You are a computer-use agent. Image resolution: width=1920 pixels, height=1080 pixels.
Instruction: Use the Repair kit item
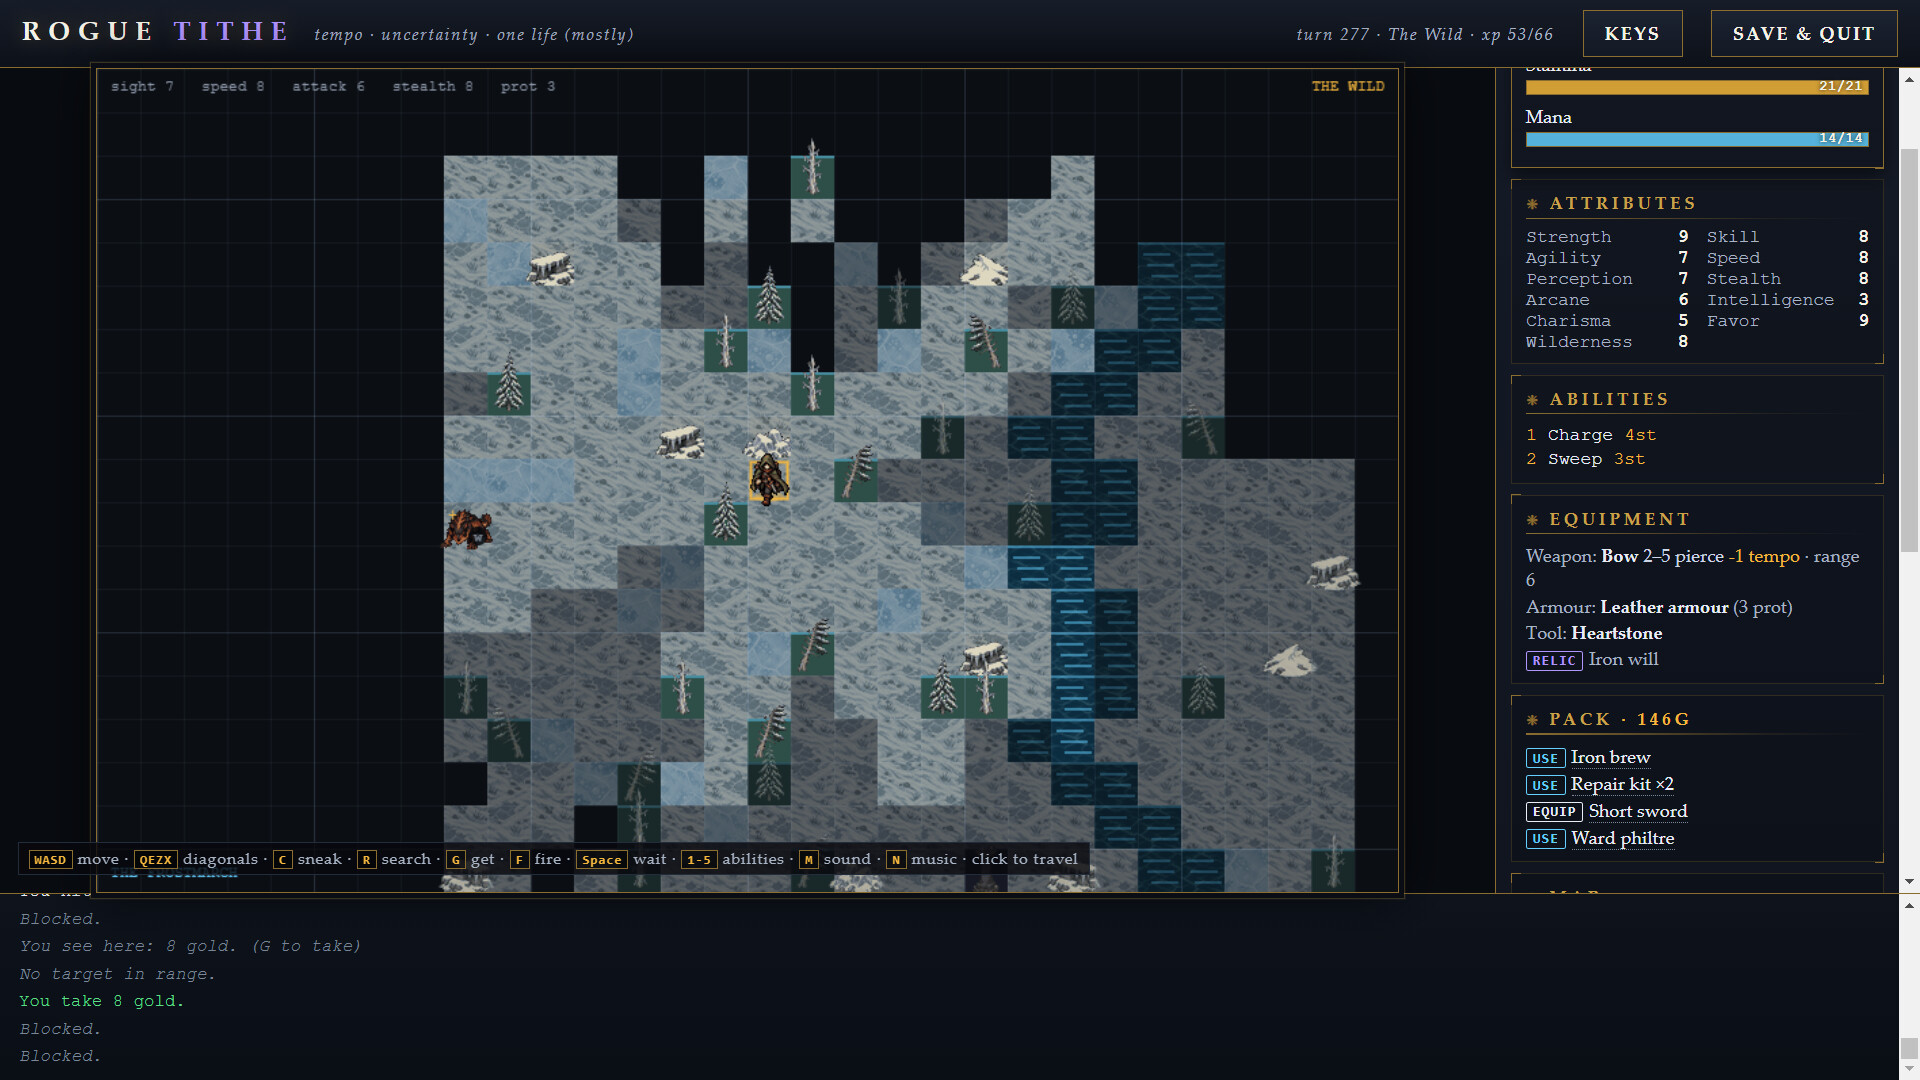[1545, 785]
